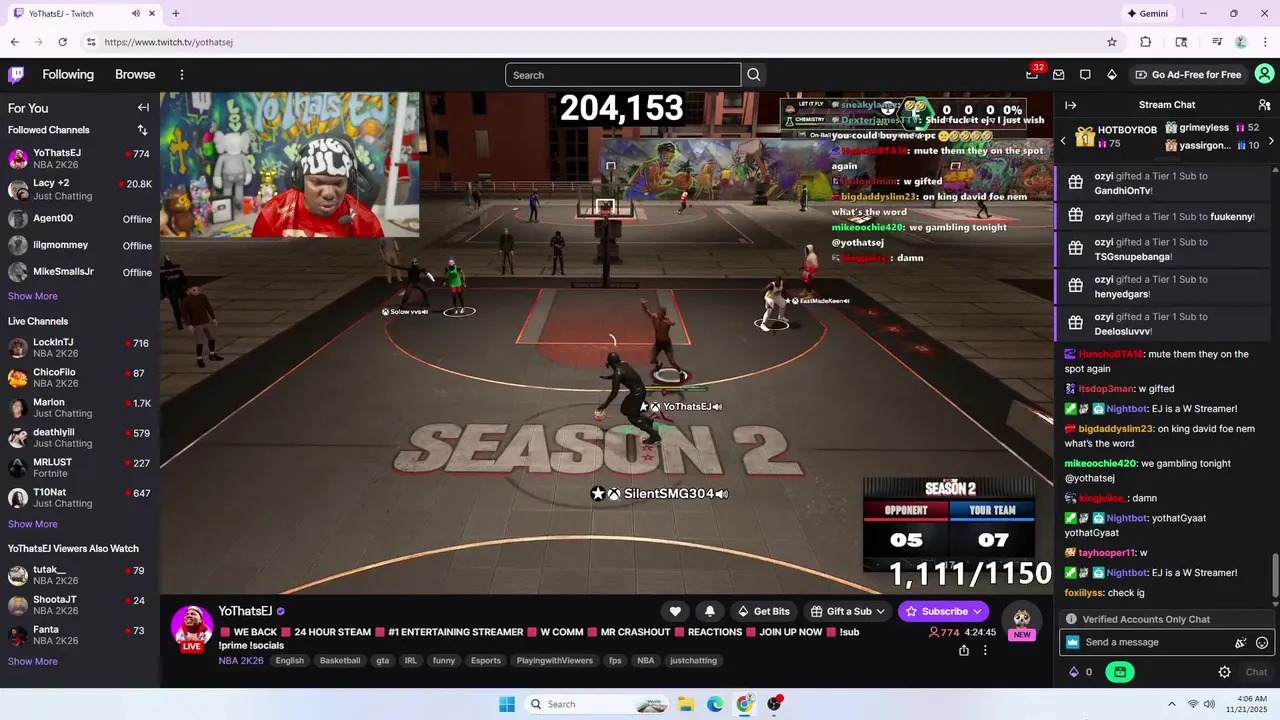This screenshot has width=1280, height=720.
Task: Open Prime loot crown icon with 32 badge
Action: pyautogui.click(x=1032, y=74)
